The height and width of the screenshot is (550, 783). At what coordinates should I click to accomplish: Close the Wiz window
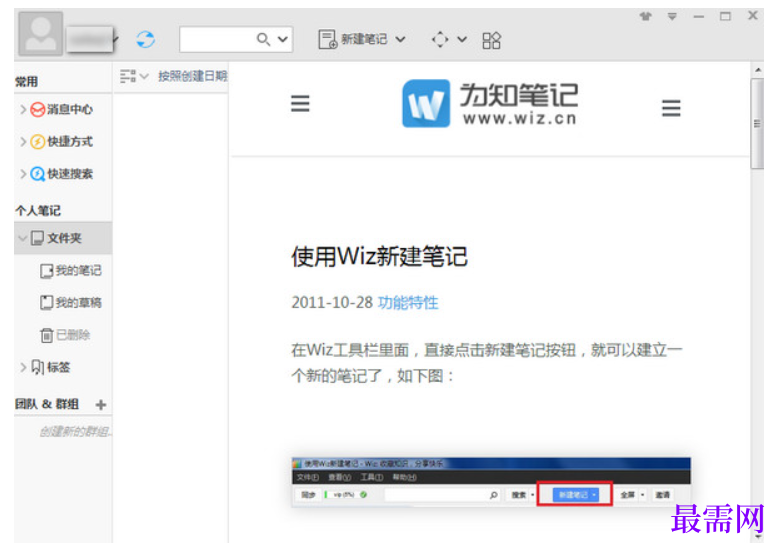point(753,16)
